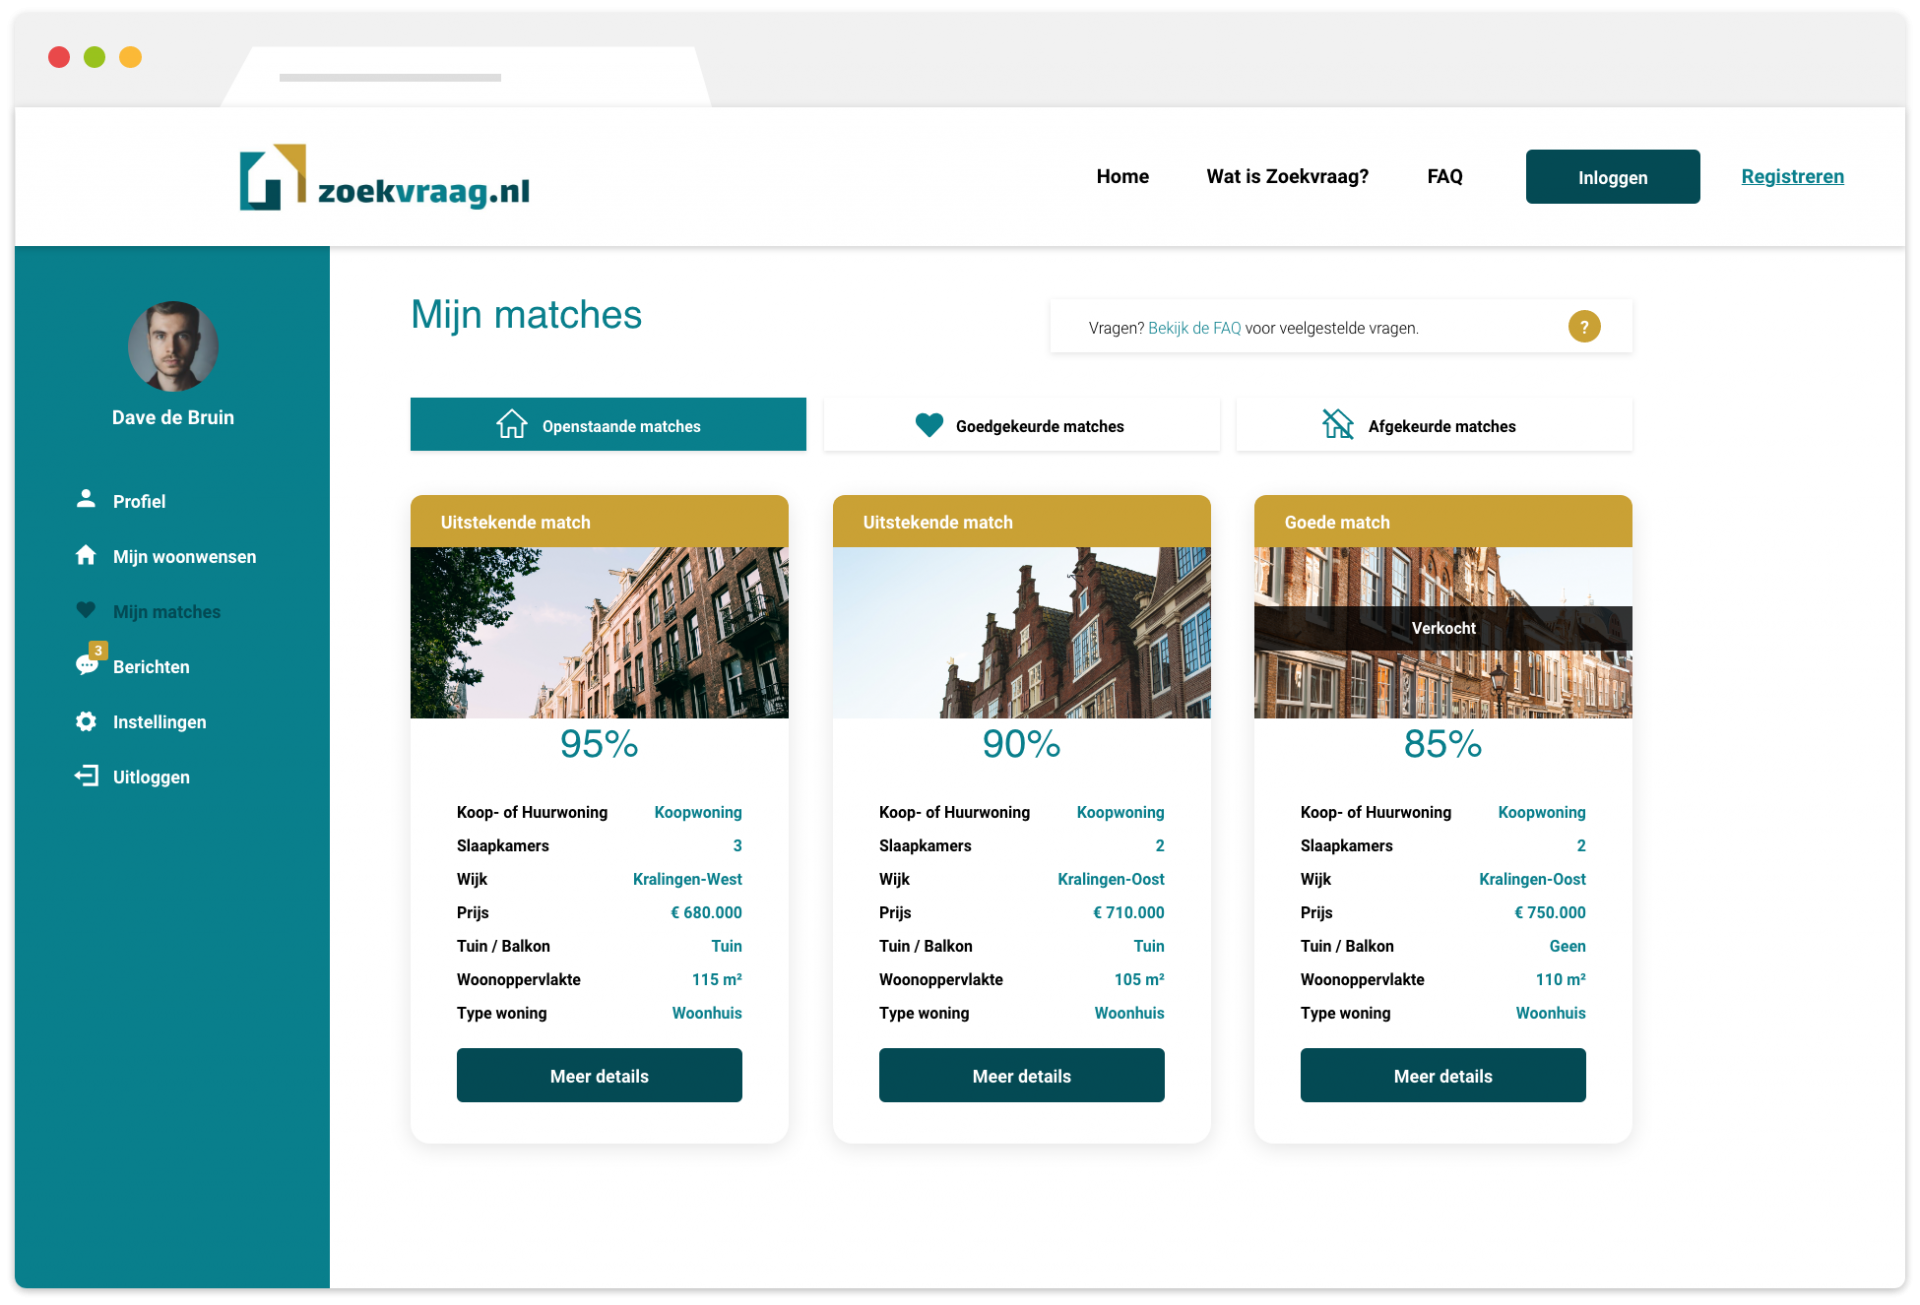Image resolution: width=1920 pixels, height=1305 pixels.
Task: Click the heart icon on Goedgekeurde matches tab
Action: (929, 425)
